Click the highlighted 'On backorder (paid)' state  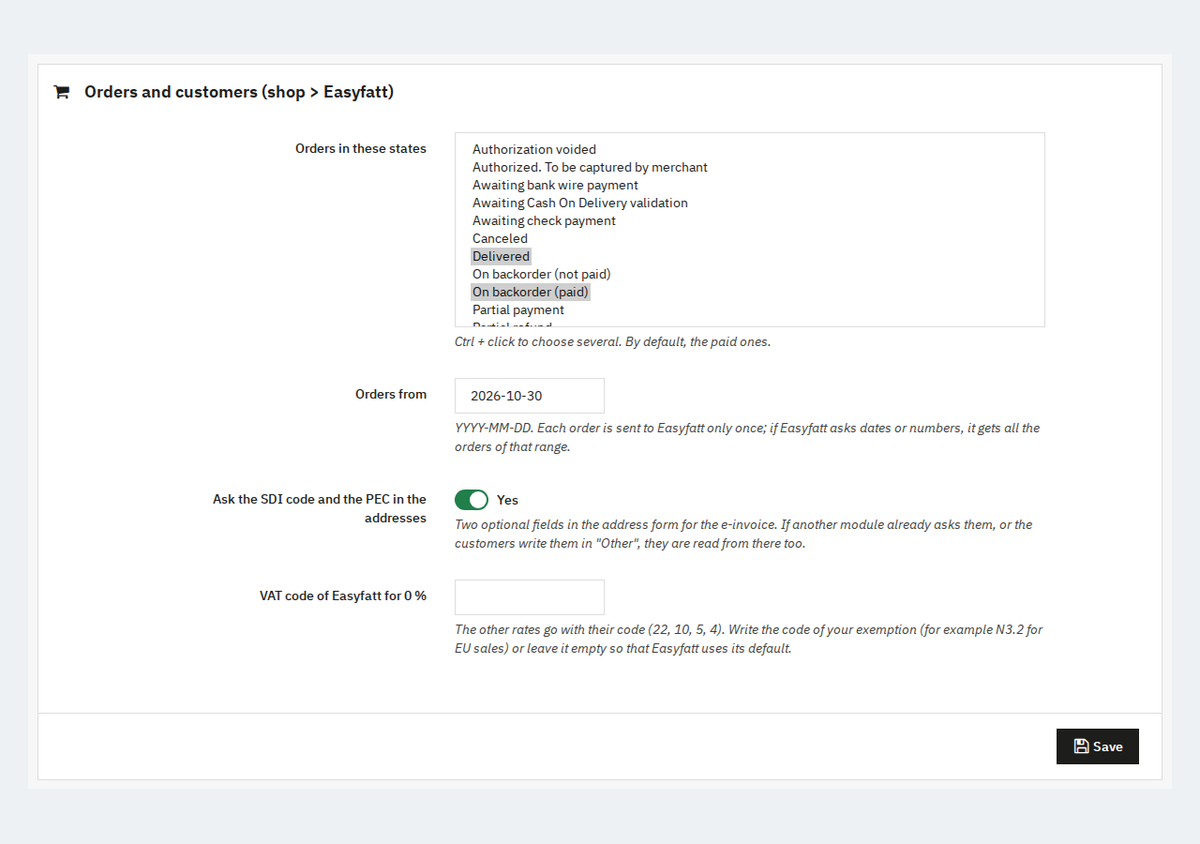tap(531, 293)
